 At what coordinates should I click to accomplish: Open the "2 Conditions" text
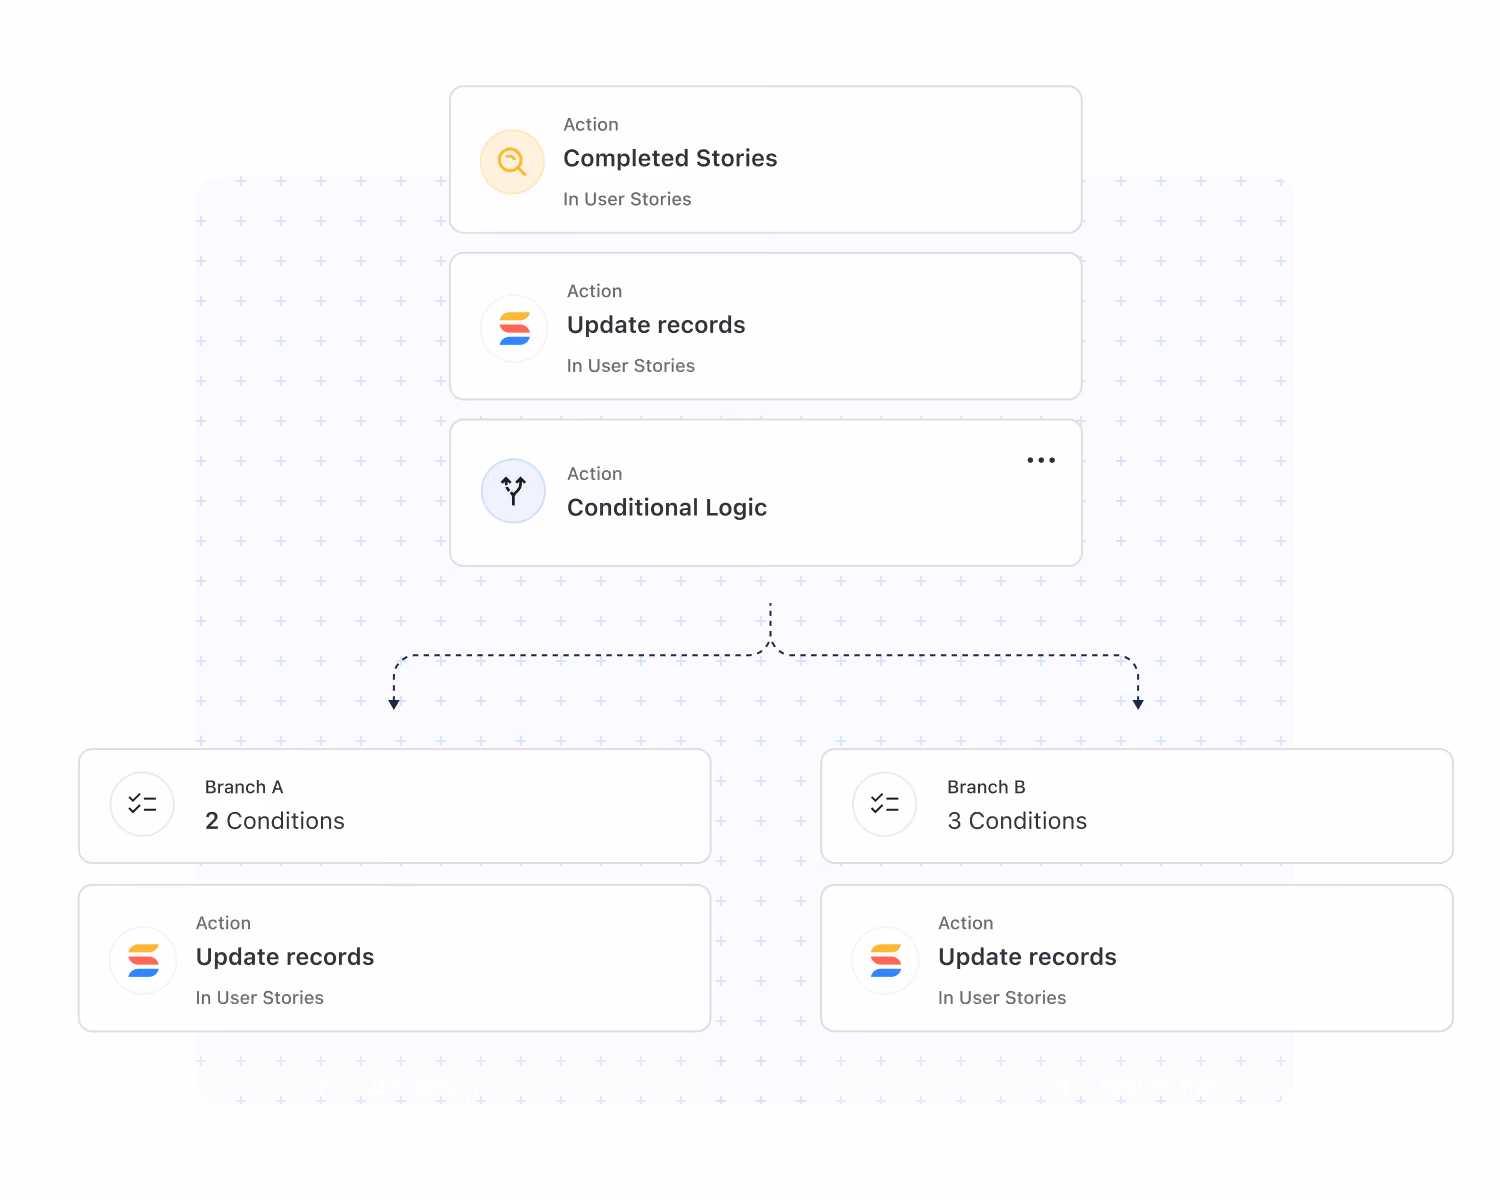pyautogui.click(x=275, y=821)
